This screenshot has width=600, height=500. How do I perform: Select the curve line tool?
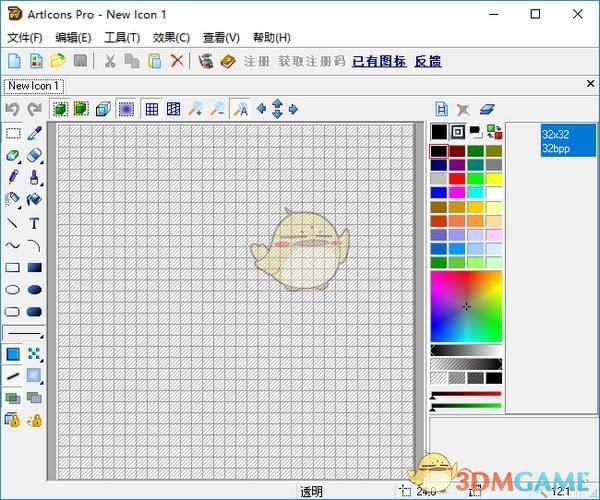13,245
